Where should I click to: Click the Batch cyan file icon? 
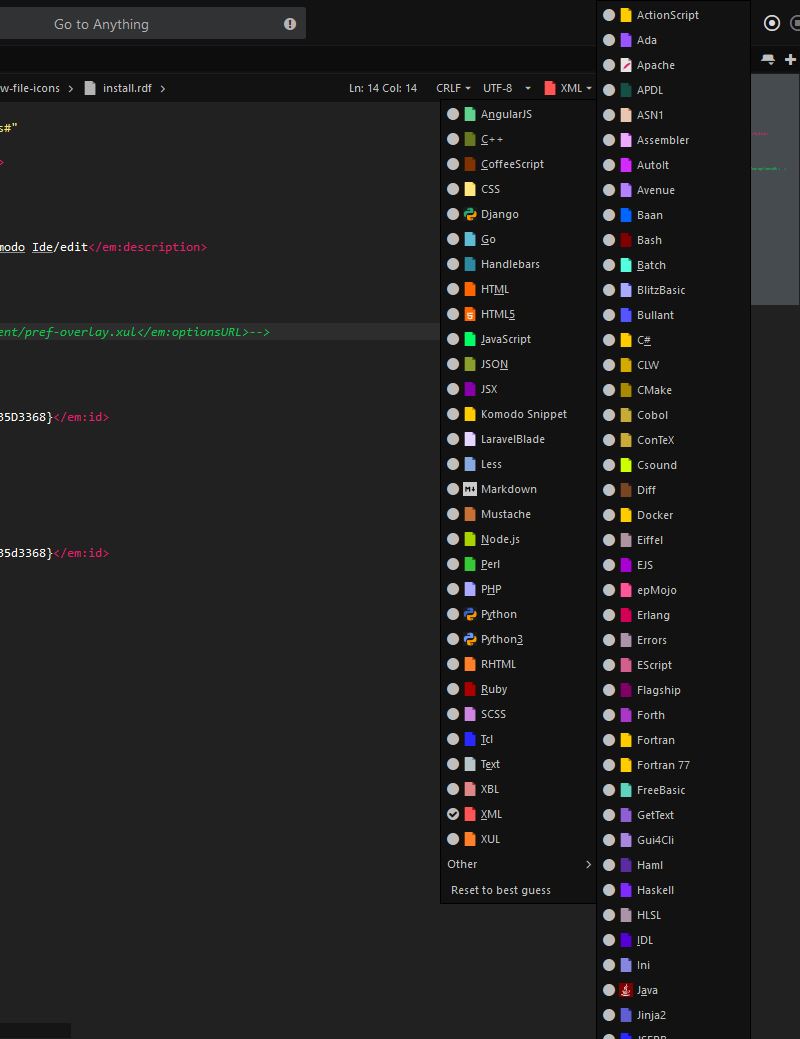626,265
